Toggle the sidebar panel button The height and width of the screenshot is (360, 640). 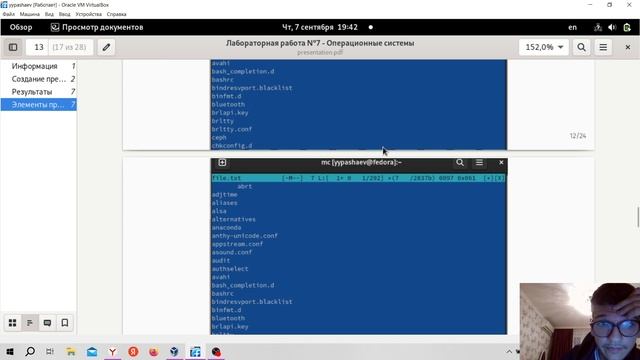click(13, 47)
